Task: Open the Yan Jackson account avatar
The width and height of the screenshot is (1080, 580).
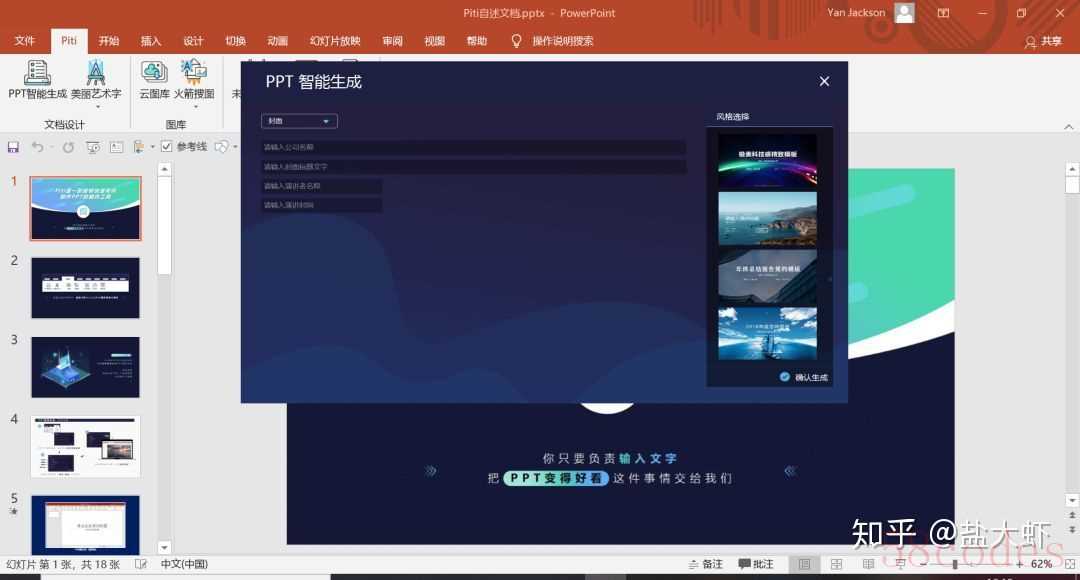Action: pyautogui.click(x=904, y=12)
